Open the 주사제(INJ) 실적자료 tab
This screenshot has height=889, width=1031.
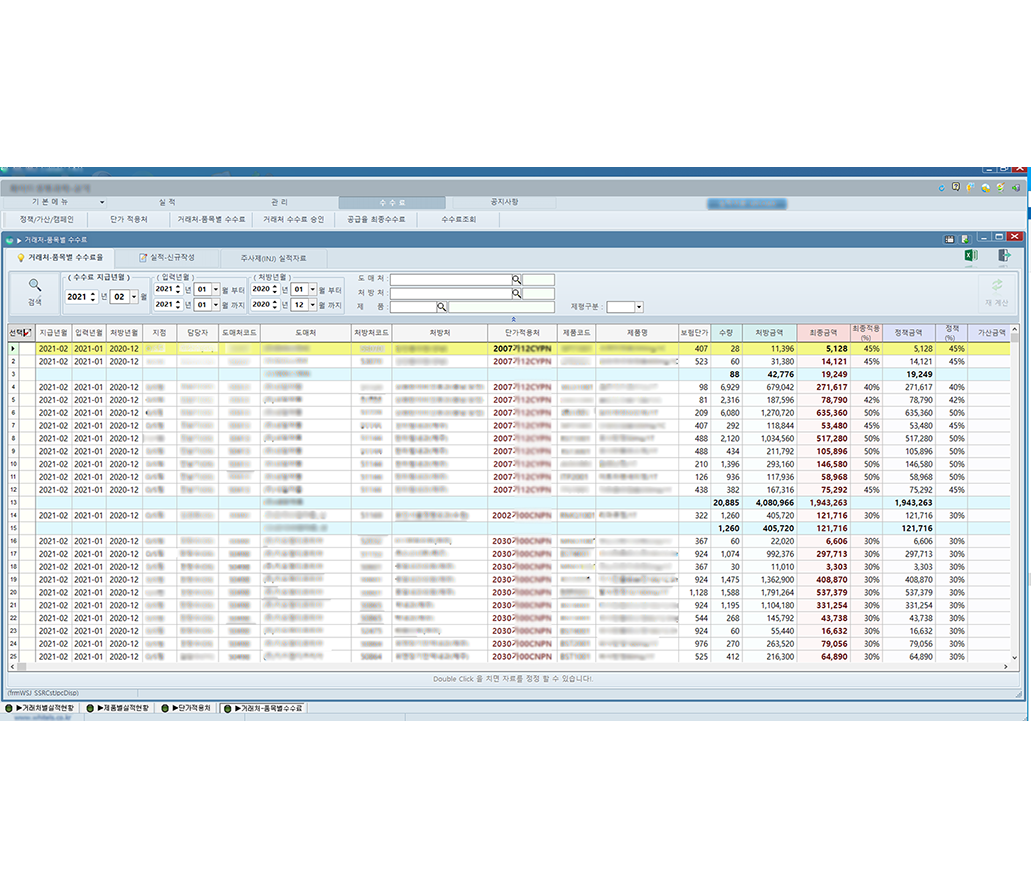[272, 258]
